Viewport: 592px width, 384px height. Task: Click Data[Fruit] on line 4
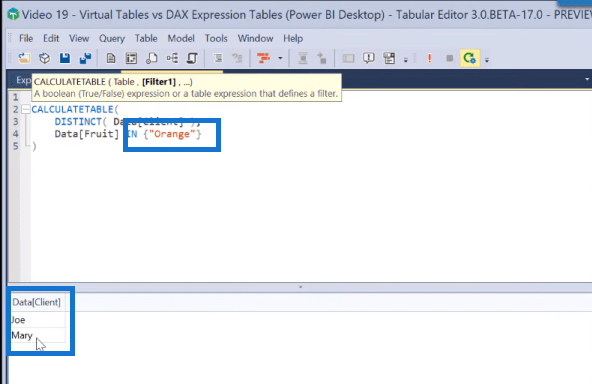86,134
